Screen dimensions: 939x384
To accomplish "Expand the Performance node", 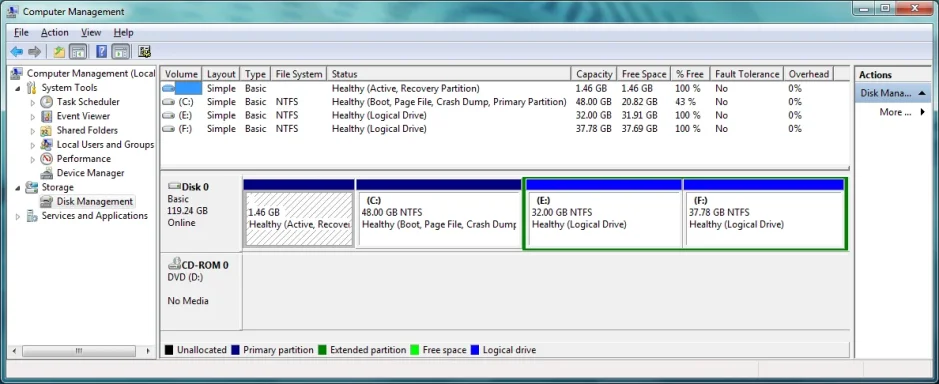I will tap(33, 159).
